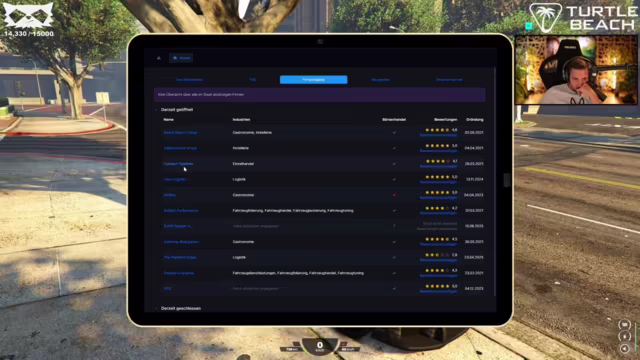Expand the 'Derzeit geschlossen' section

[180, 308]
